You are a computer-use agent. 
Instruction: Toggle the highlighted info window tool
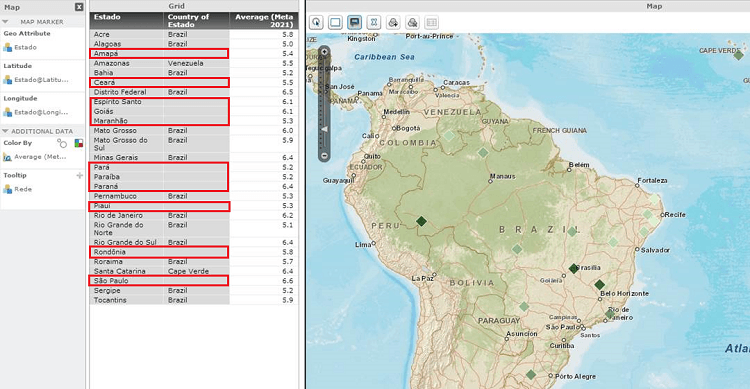[x=354, y=22]
